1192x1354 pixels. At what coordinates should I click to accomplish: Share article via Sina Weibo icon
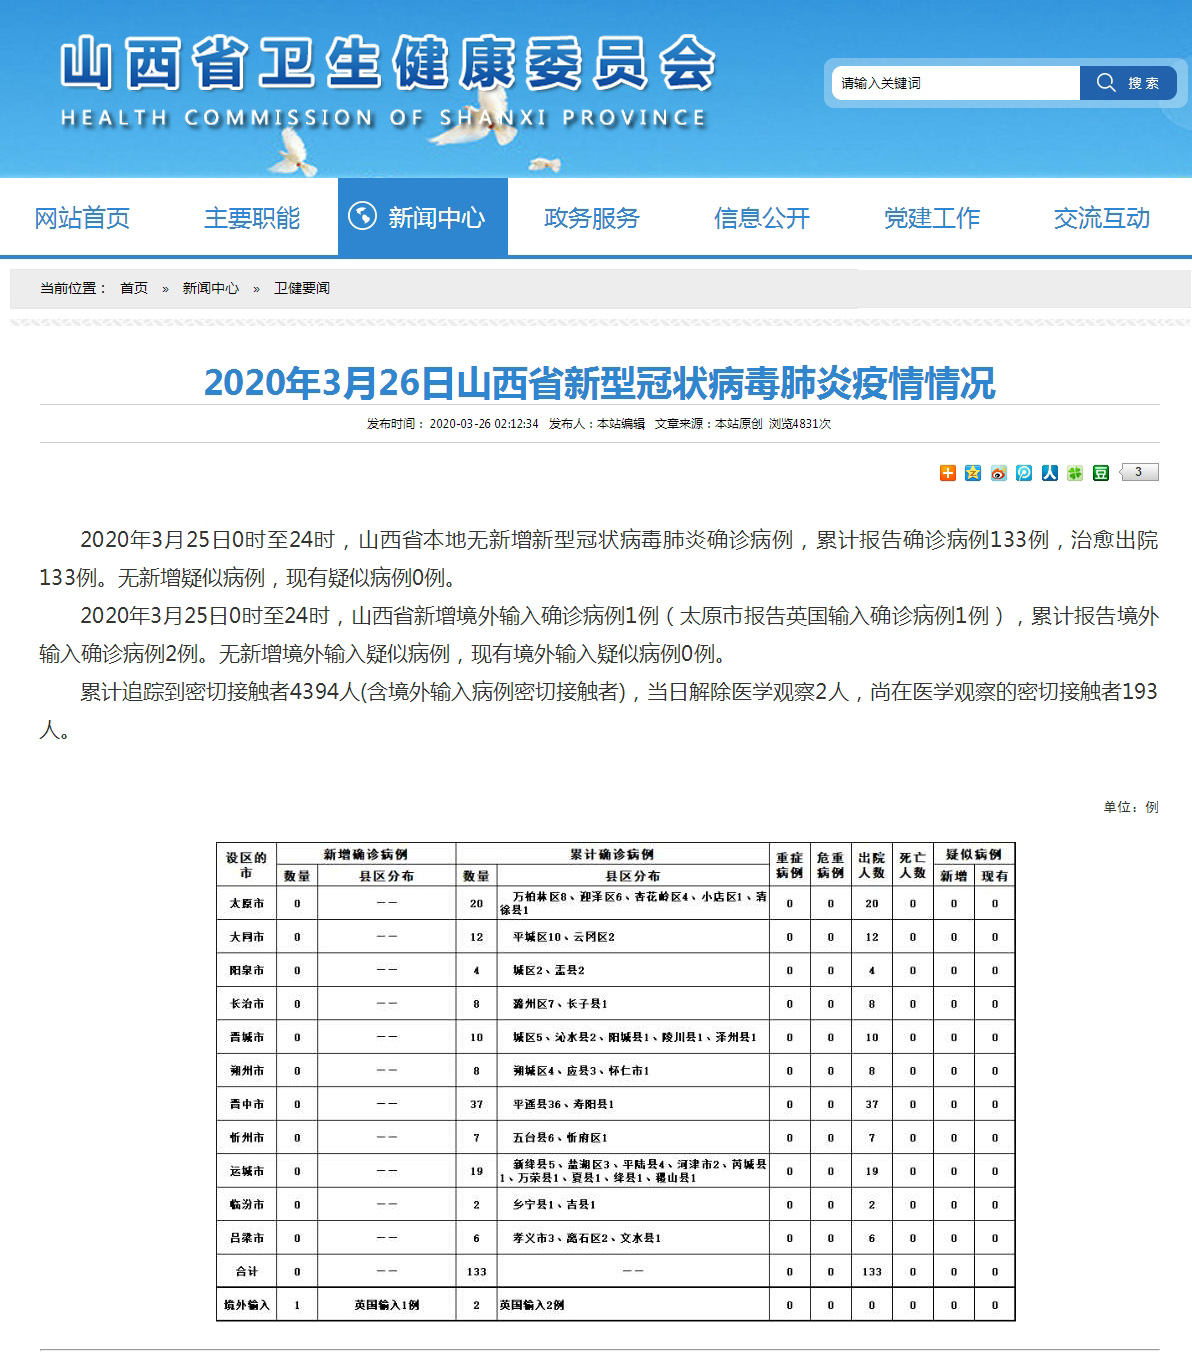tap(998, 473)
